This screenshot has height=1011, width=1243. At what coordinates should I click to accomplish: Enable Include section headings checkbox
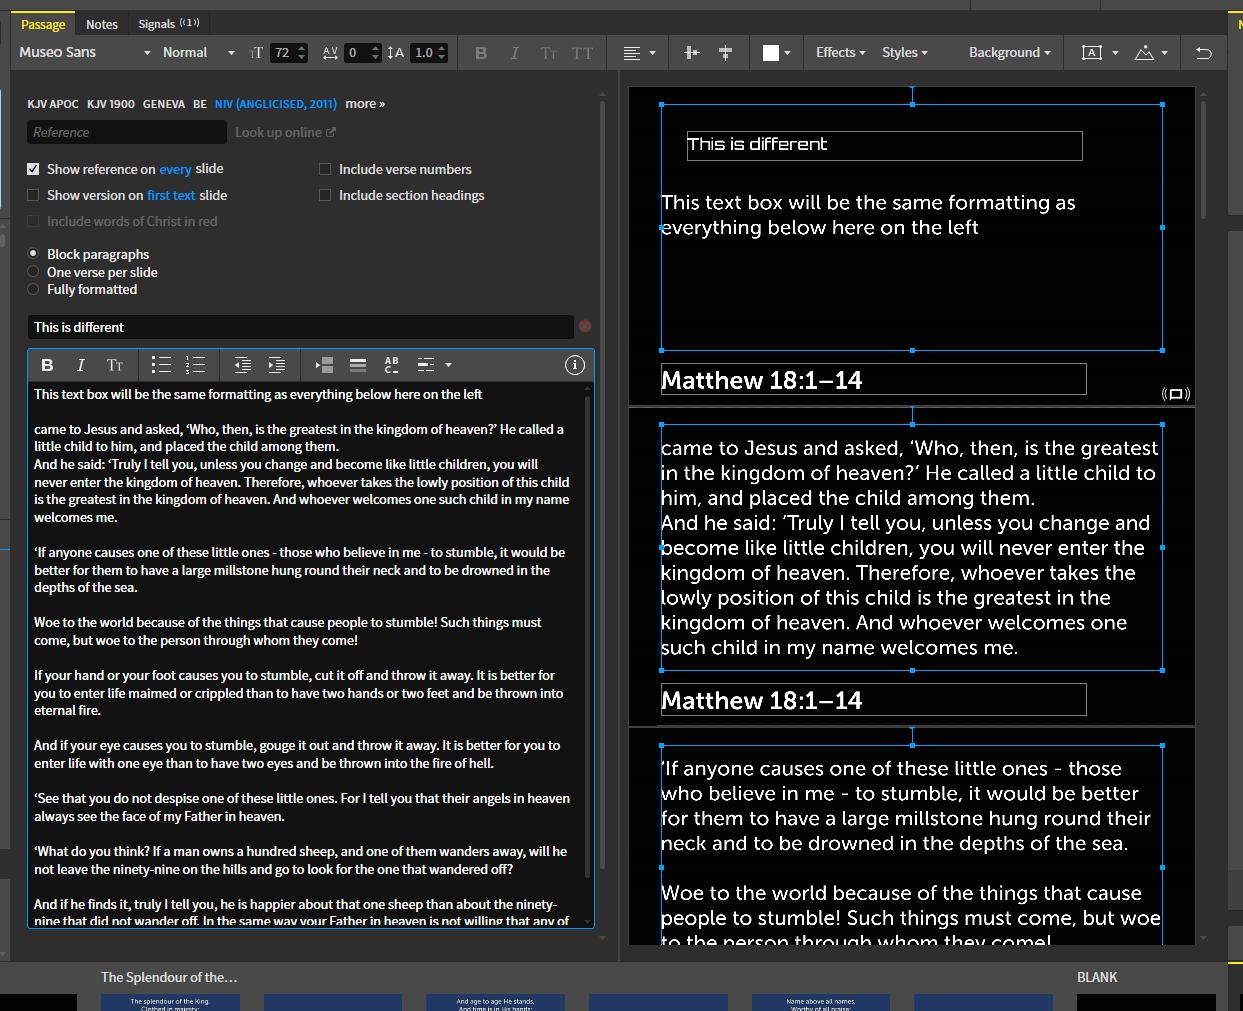pos(325,195)
